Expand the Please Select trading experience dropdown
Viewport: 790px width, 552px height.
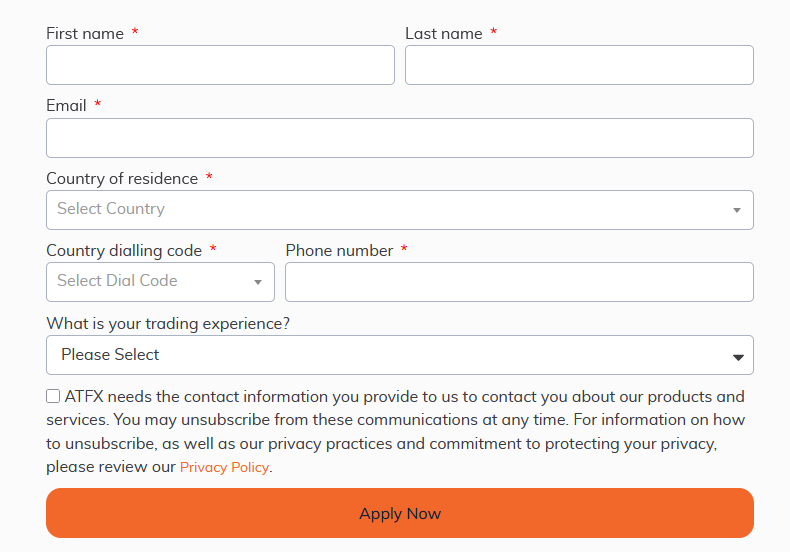[400, 355]
